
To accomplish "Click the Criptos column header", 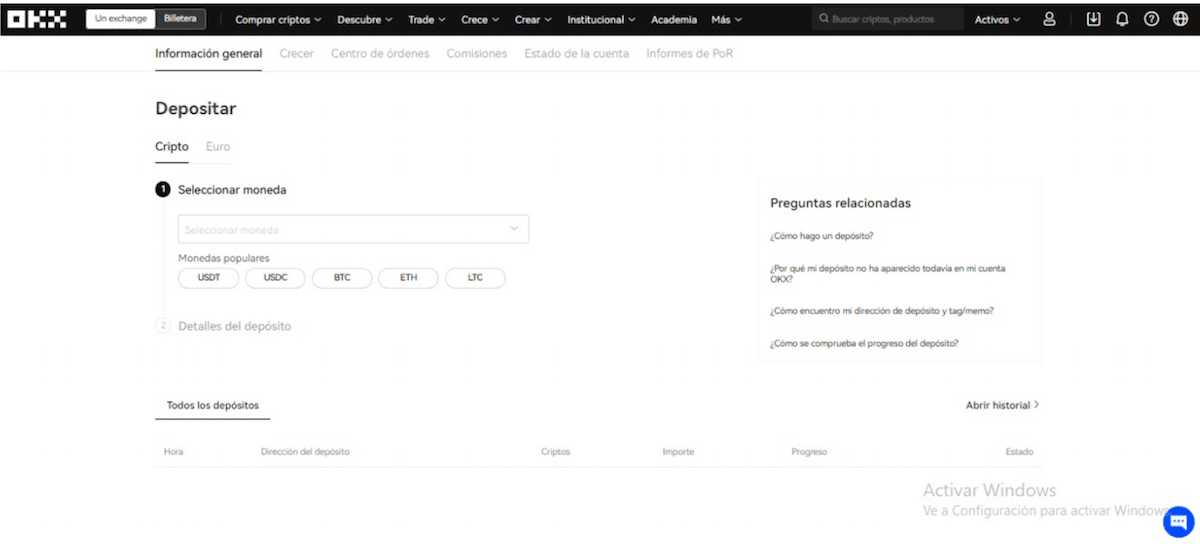I will [555, 452].
